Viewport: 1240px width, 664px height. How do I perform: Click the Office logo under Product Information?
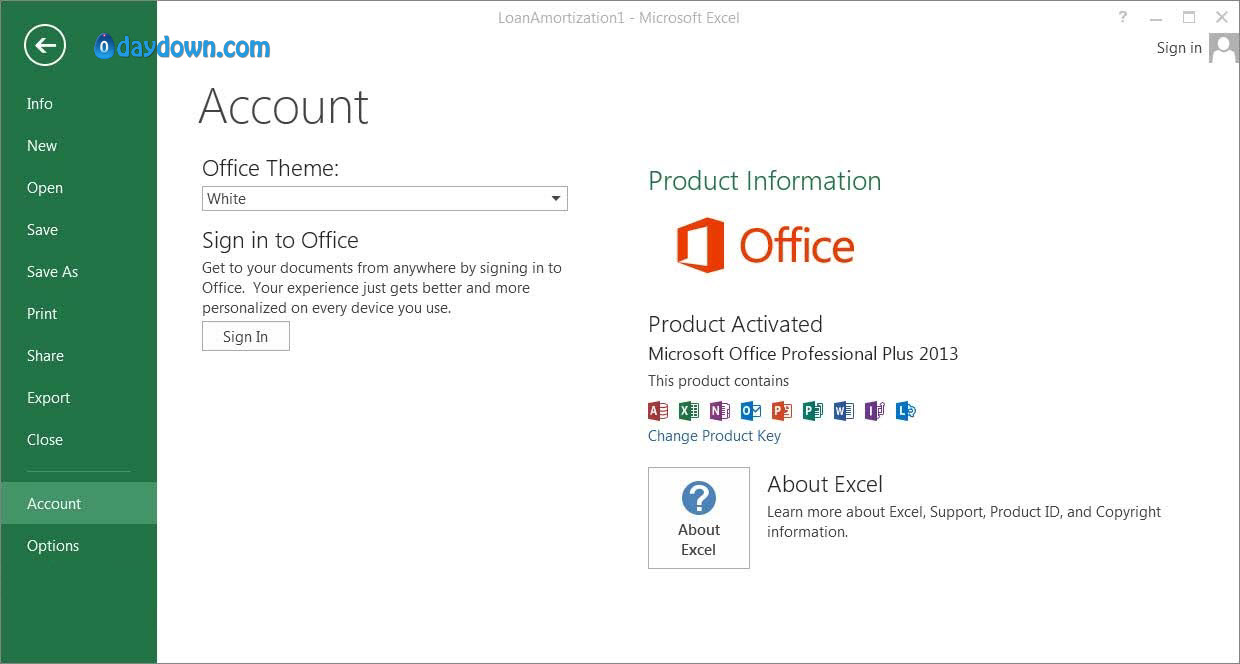(766, 245)
